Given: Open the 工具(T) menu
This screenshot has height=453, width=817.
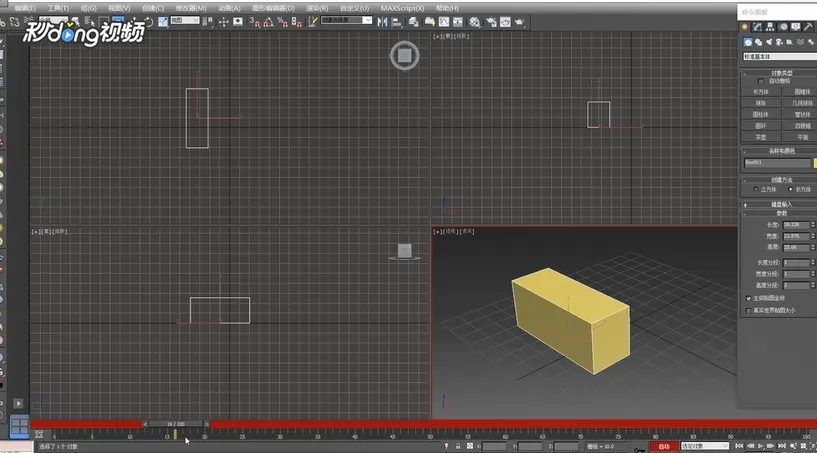Looking at the screenshot, I should [x=58, y=8].
